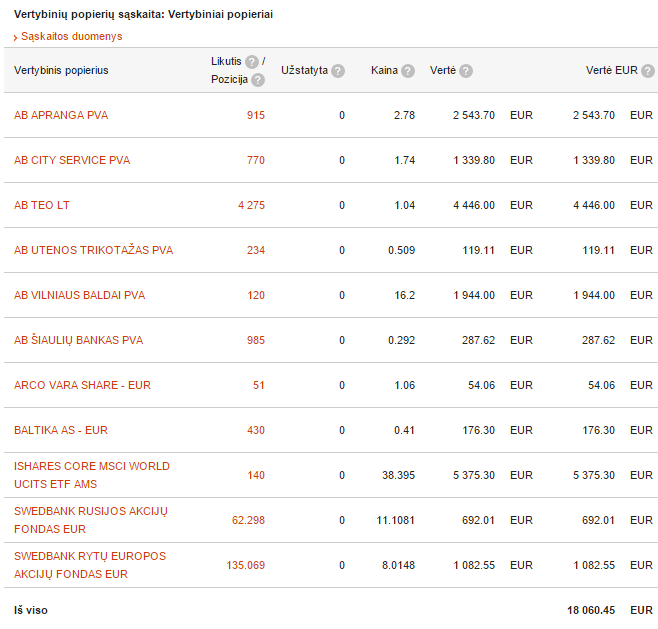This screenshot has height=629, width=658.
Task: Click the 915 balance for AB APRANGA
Action: pos(256,115)
